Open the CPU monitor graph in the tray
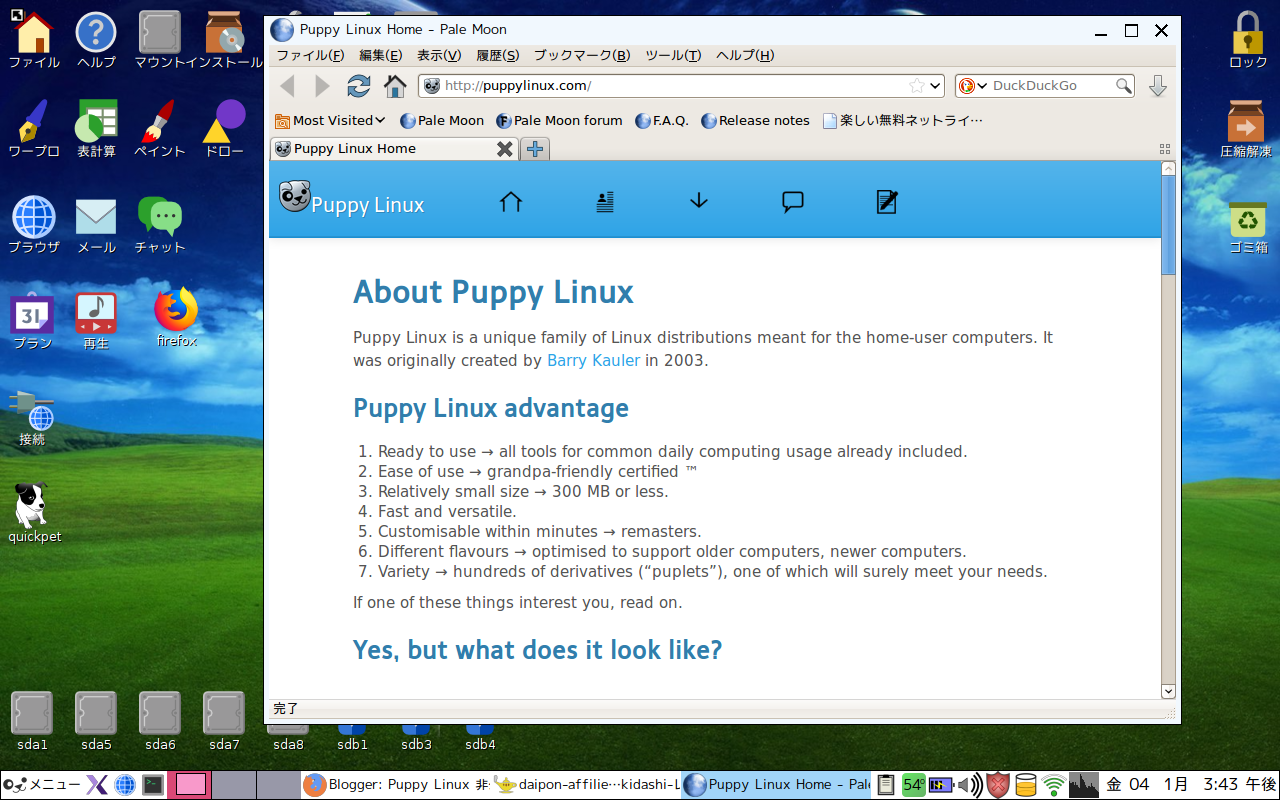Screen dimensions: 1280x800 point(1085,785)
